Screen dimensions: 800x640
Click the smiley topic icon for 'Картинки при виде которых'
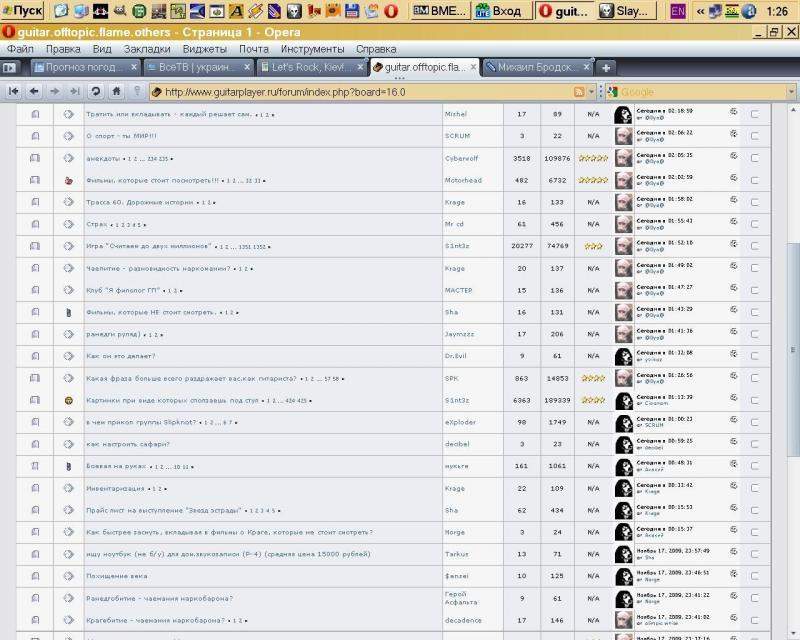[69, 401]
